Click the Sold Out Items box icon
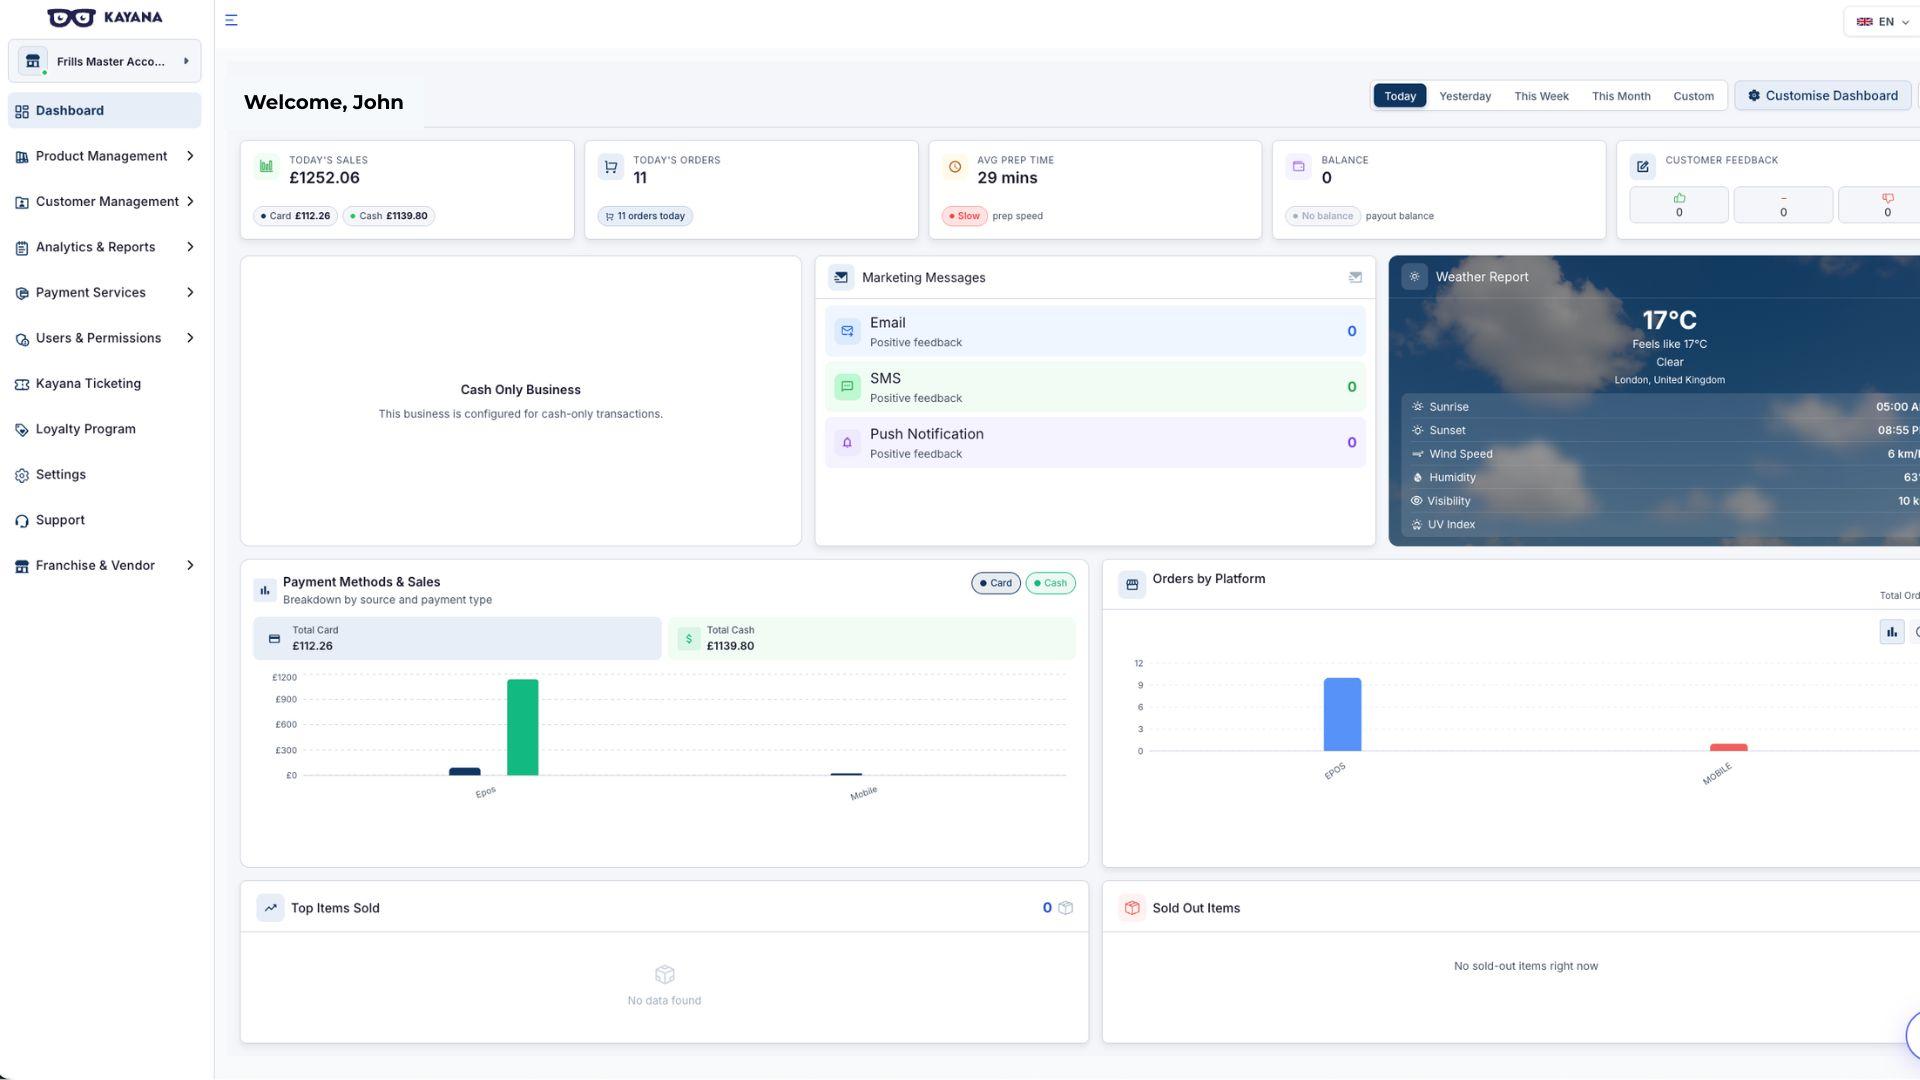 [1132, 908]
